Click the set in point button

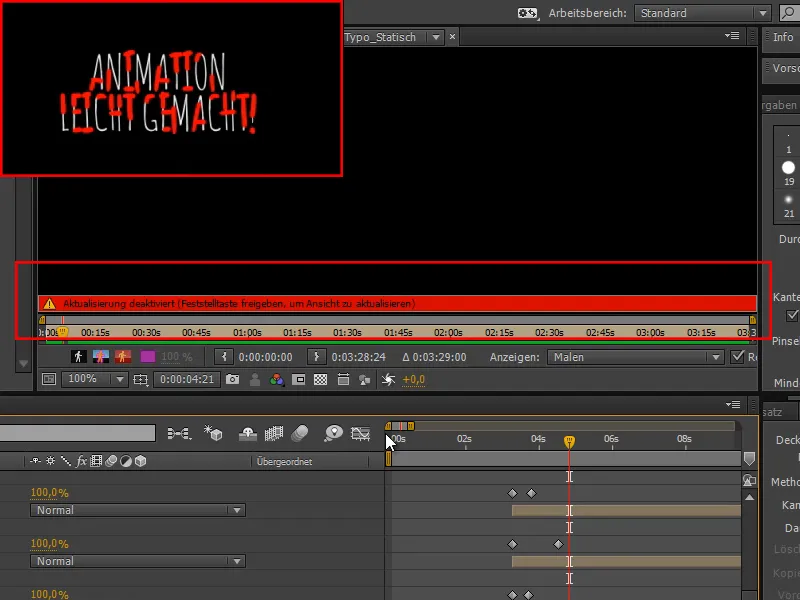click(224, 356)
